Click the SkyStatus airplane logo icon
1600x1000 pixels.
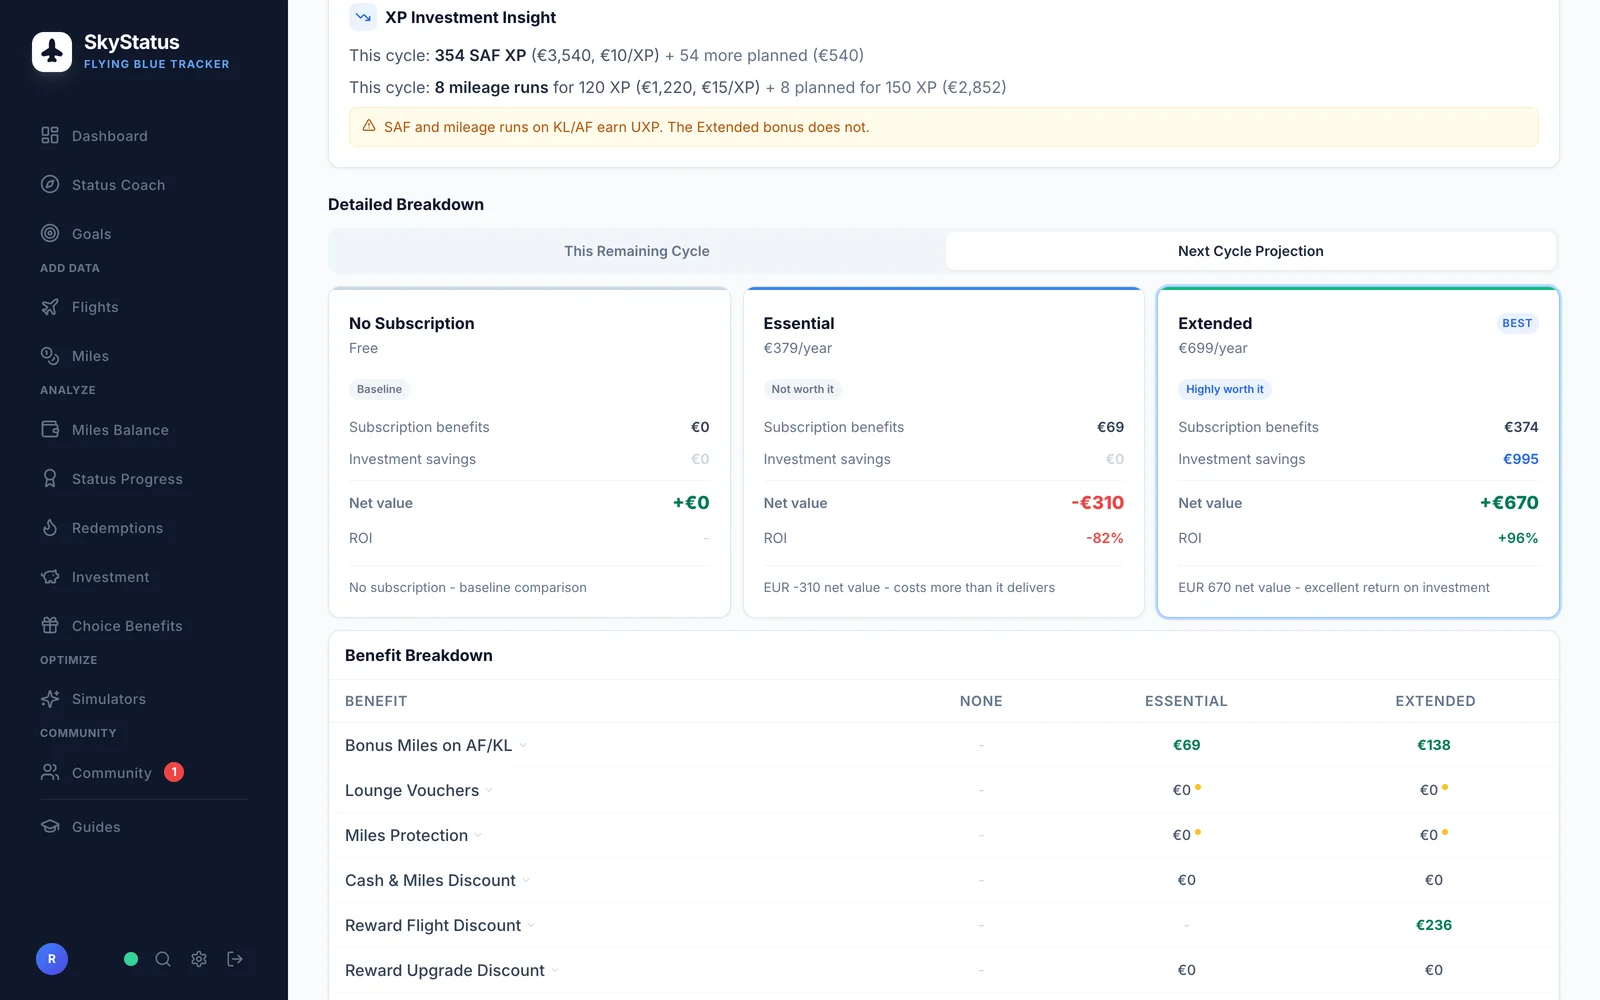pyautogui.click(x=52, y=52)
